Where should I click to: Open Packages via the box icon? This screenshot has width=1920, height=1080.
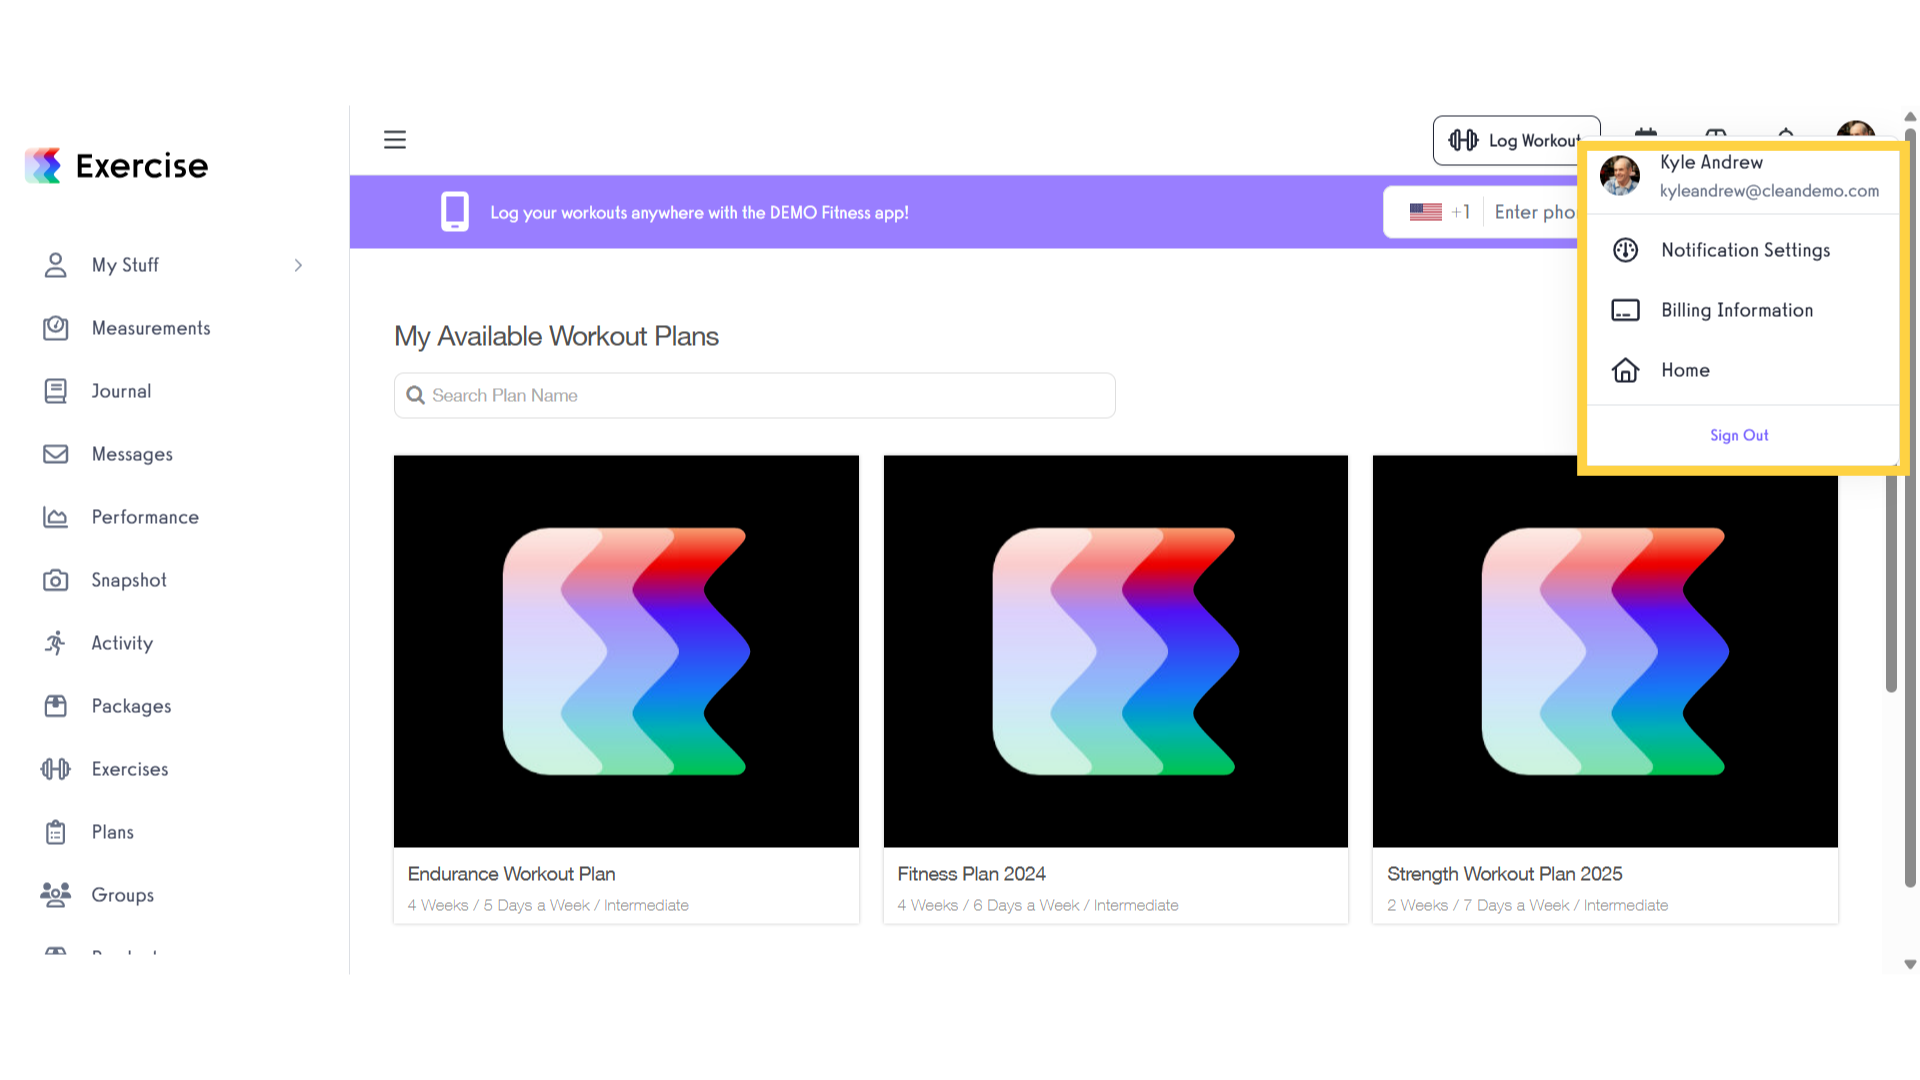pyautogui.click(x=56, y=706)
